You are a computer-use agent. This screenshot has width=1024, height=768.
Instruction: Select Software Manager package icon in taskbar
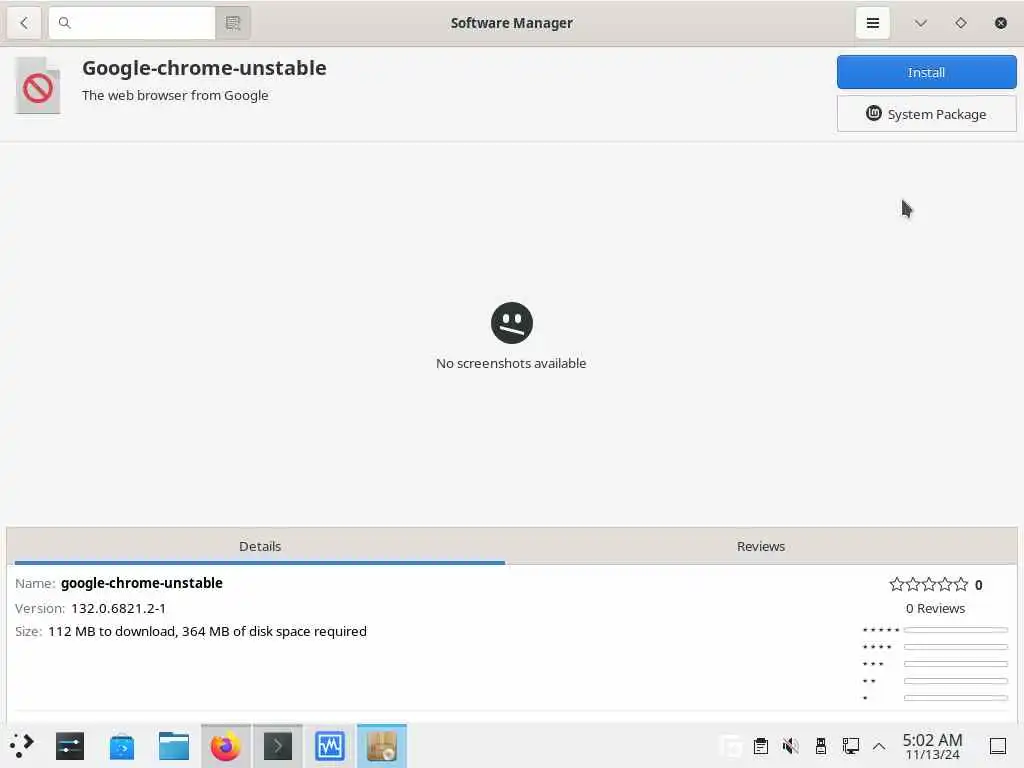click(382, 746)
